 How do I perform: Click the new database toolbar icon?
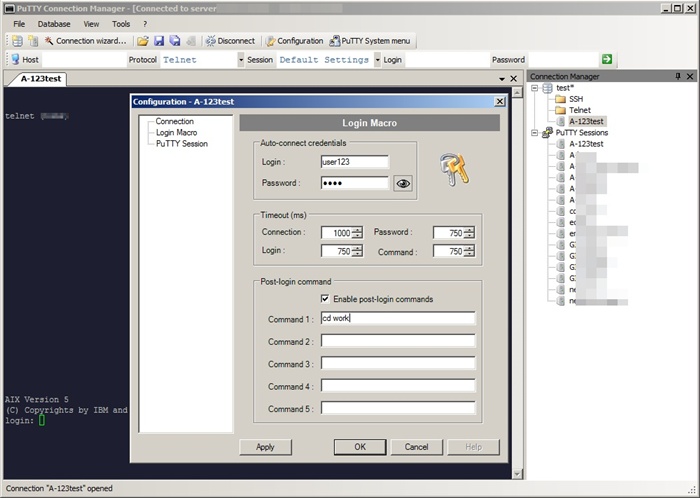click(17, 41)
